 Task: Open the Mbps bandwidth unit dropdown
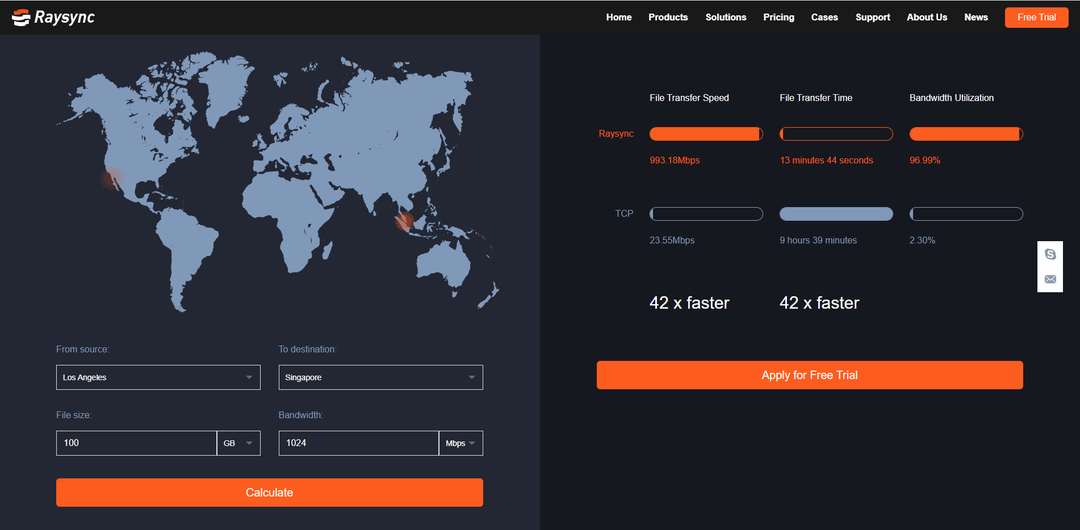(461, 443)
